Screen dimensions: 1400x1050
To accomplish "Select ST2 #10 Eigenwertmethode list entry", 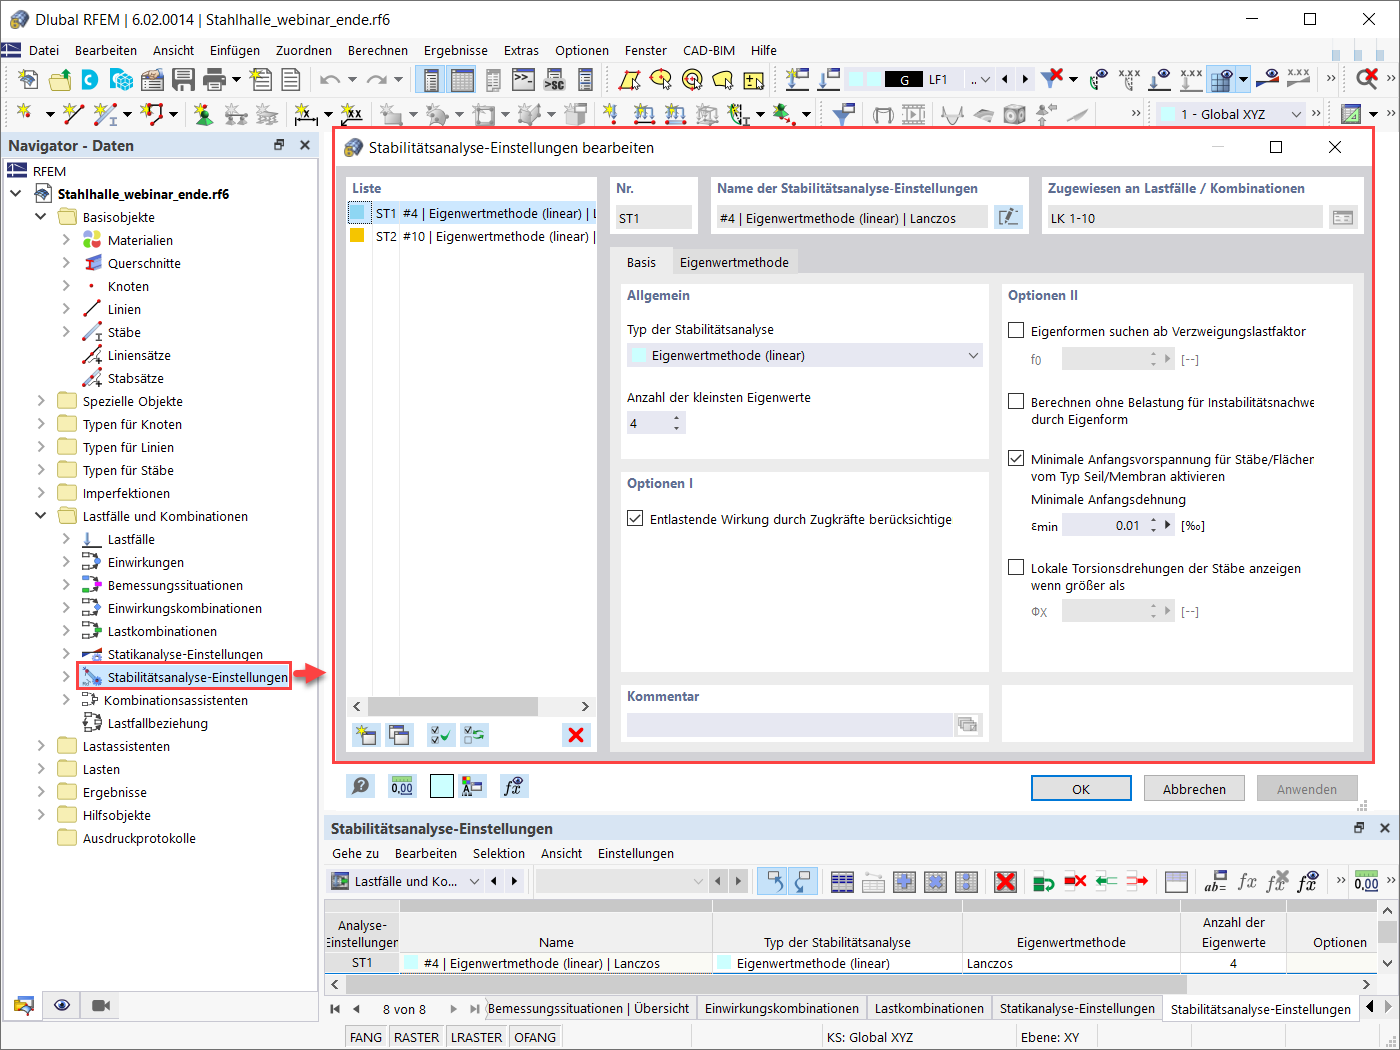I will click(472, 236).
